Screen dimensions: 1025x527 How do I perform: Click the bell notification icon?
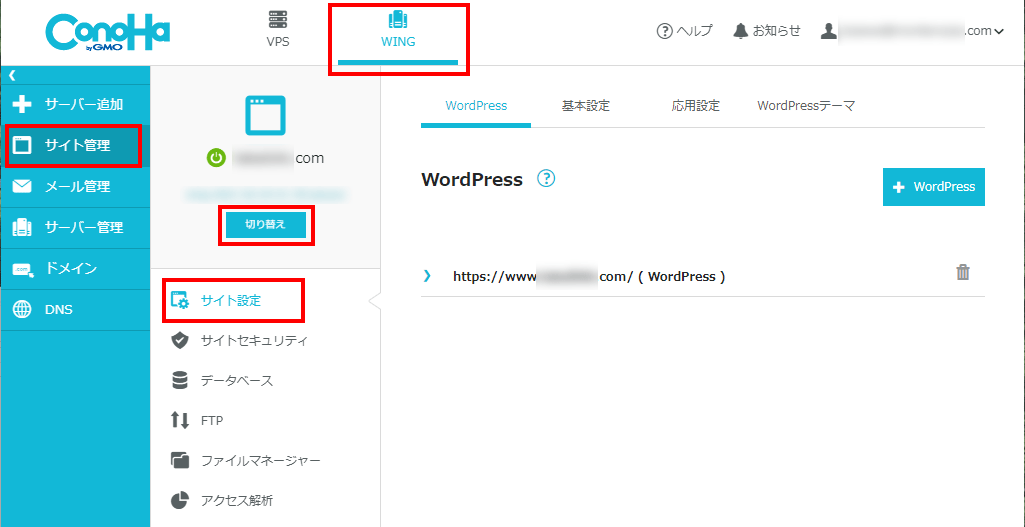[x=741, y=31]
